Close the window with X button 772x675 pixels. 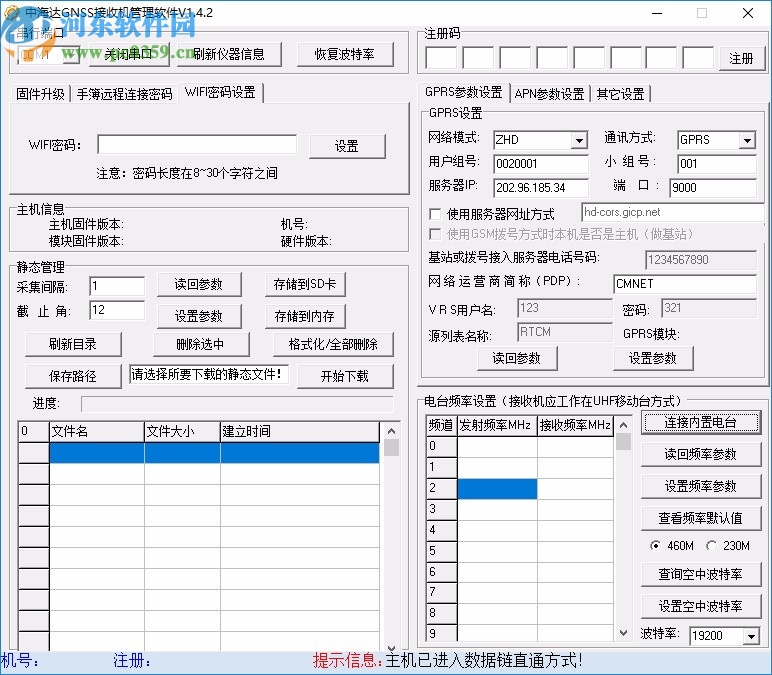pyautogui.click(x=748, y=13)
